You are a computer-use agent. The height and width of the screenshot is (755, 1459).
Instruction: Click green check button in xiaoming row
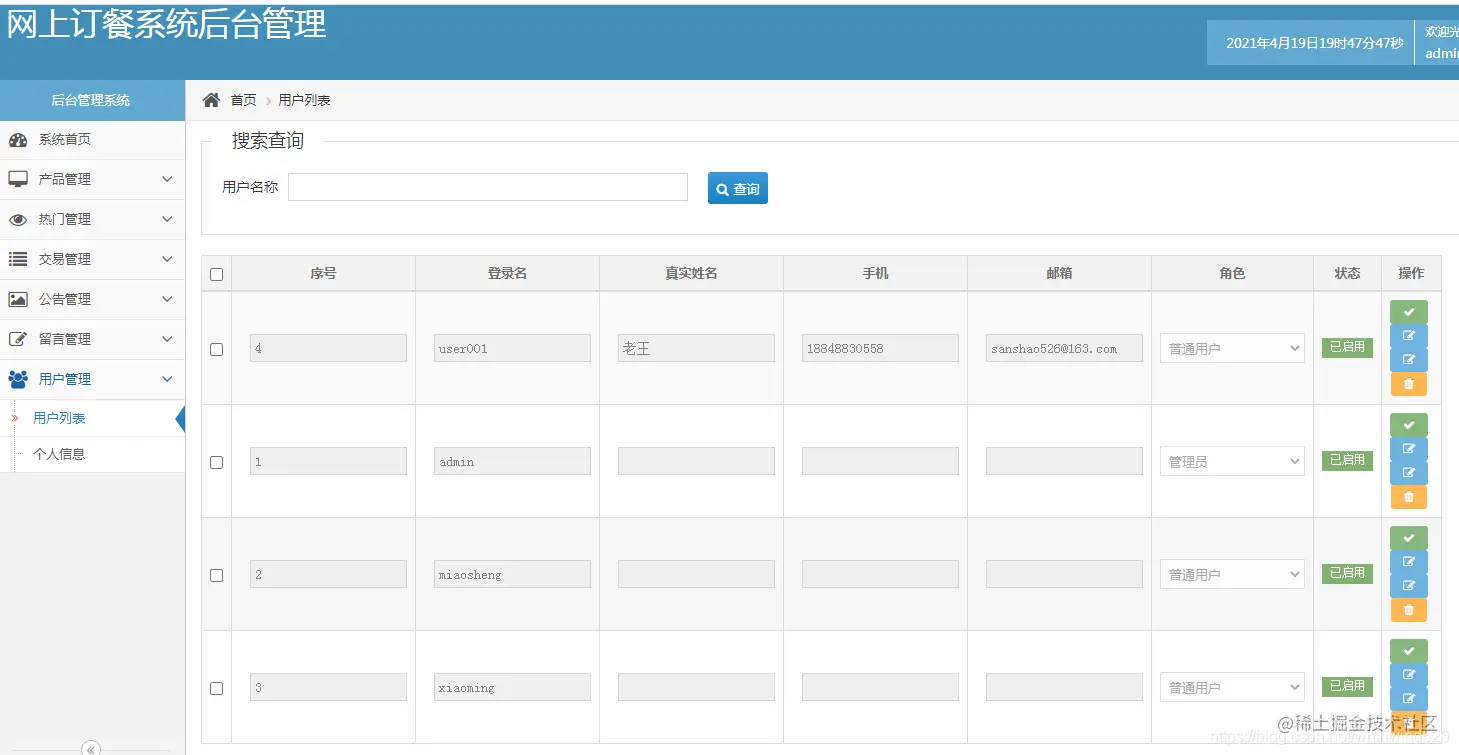pos(1409,651)
